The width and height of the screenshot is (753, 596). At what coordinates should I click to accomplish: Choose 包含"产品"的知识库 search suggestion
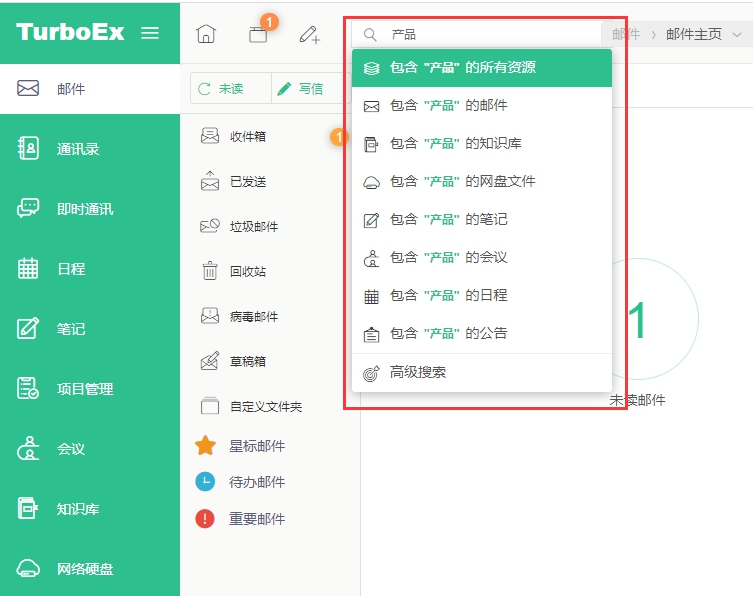point(480,144)
